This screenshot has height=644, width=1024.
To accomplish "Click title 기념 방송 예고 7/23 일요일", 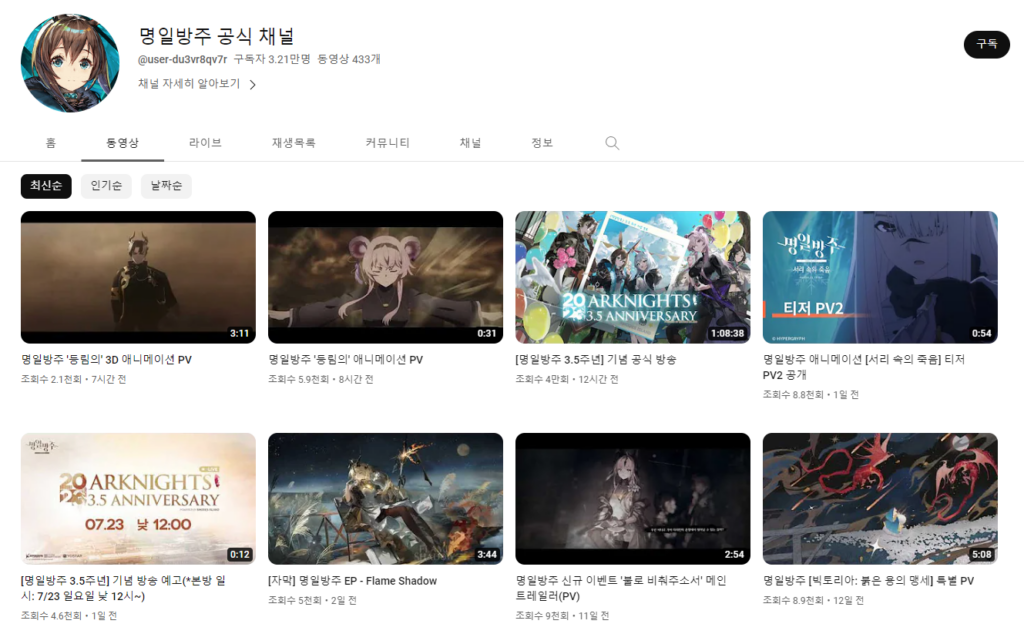I will pos(123,588).
